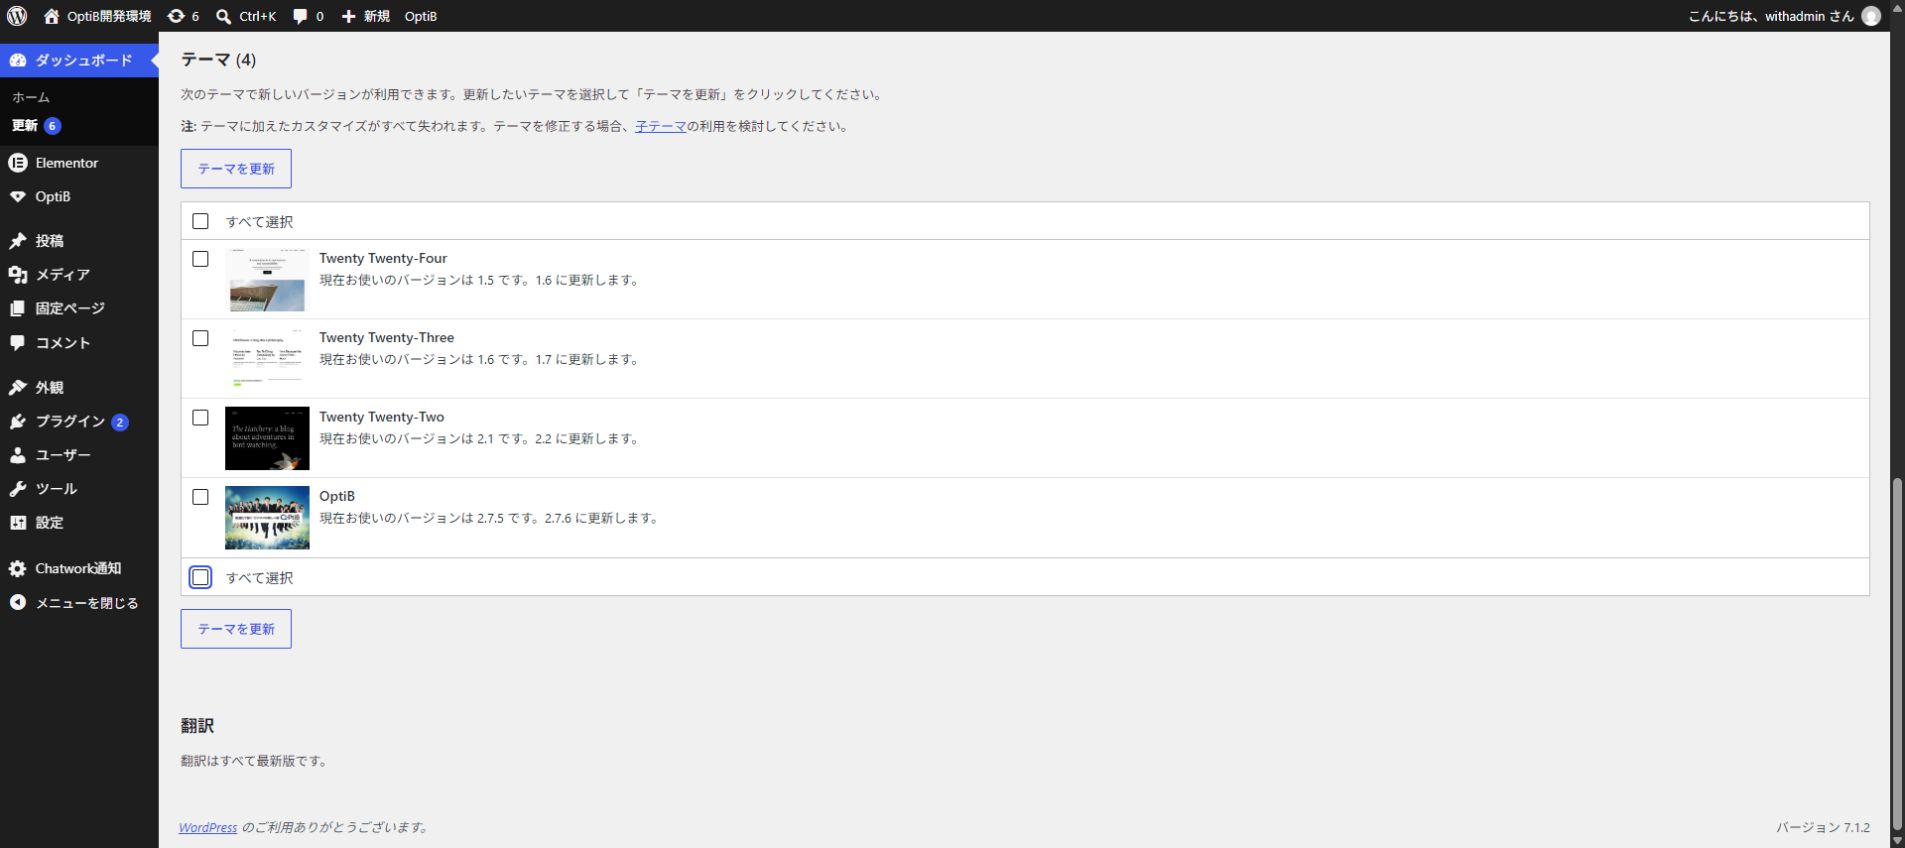Viewport: 1905px width, 848px height.
Task: Click the pin icon for 投稿
Action: coord(17,241)
